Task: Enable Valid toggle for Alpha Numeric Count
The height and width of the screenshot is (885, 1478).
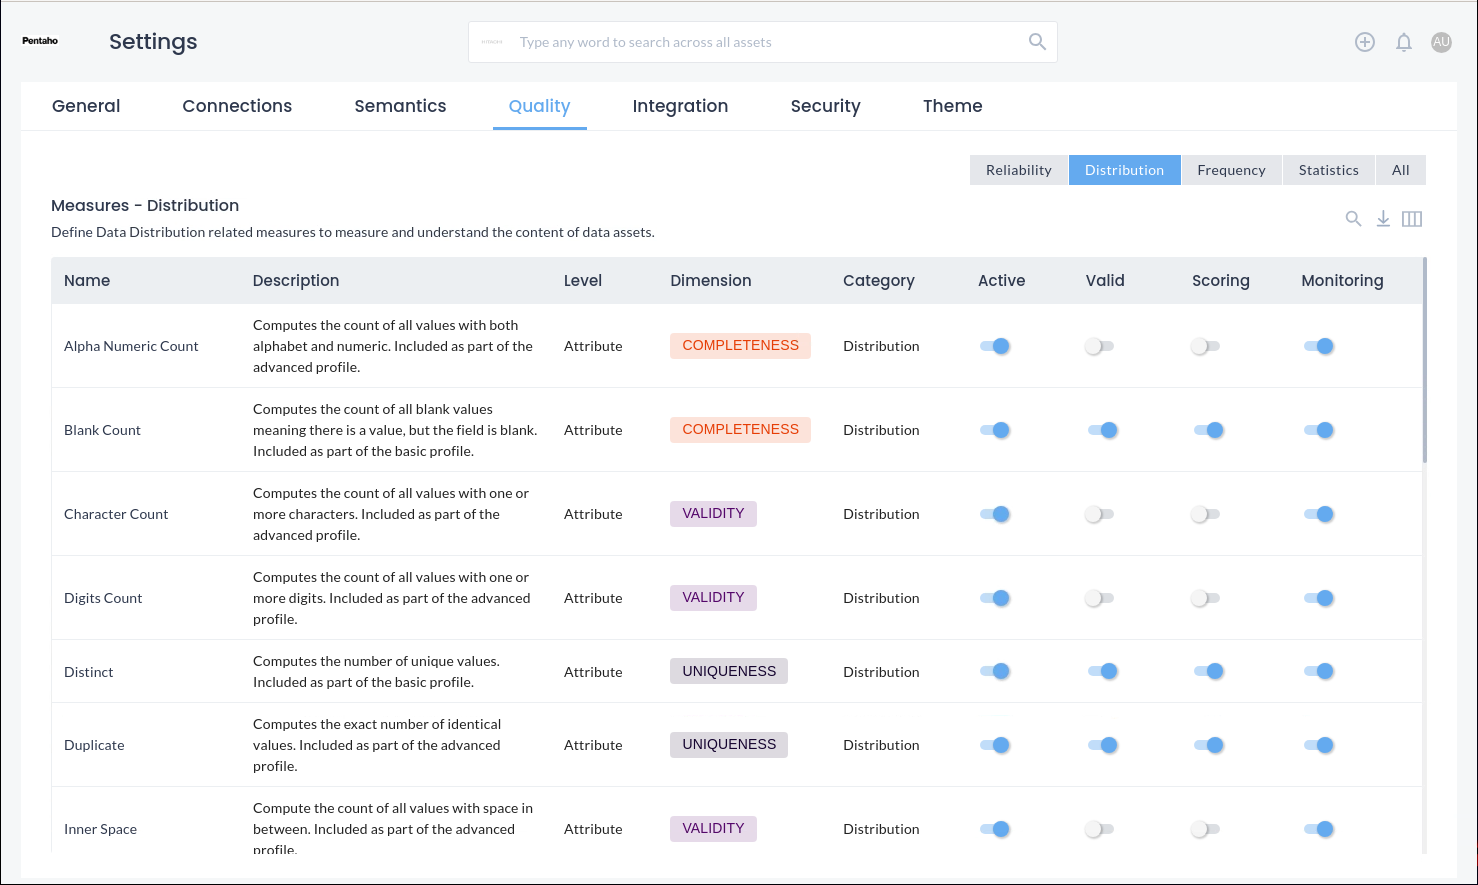Action: [x=1099, y=346]
